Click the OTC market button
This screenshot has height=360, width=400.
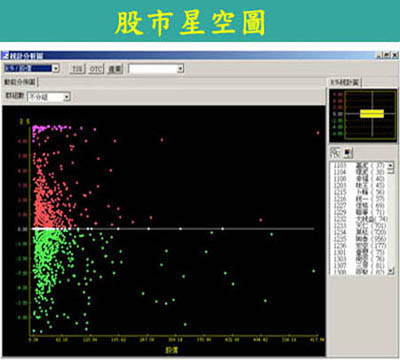pyautogui.click(x=96, y=69)
